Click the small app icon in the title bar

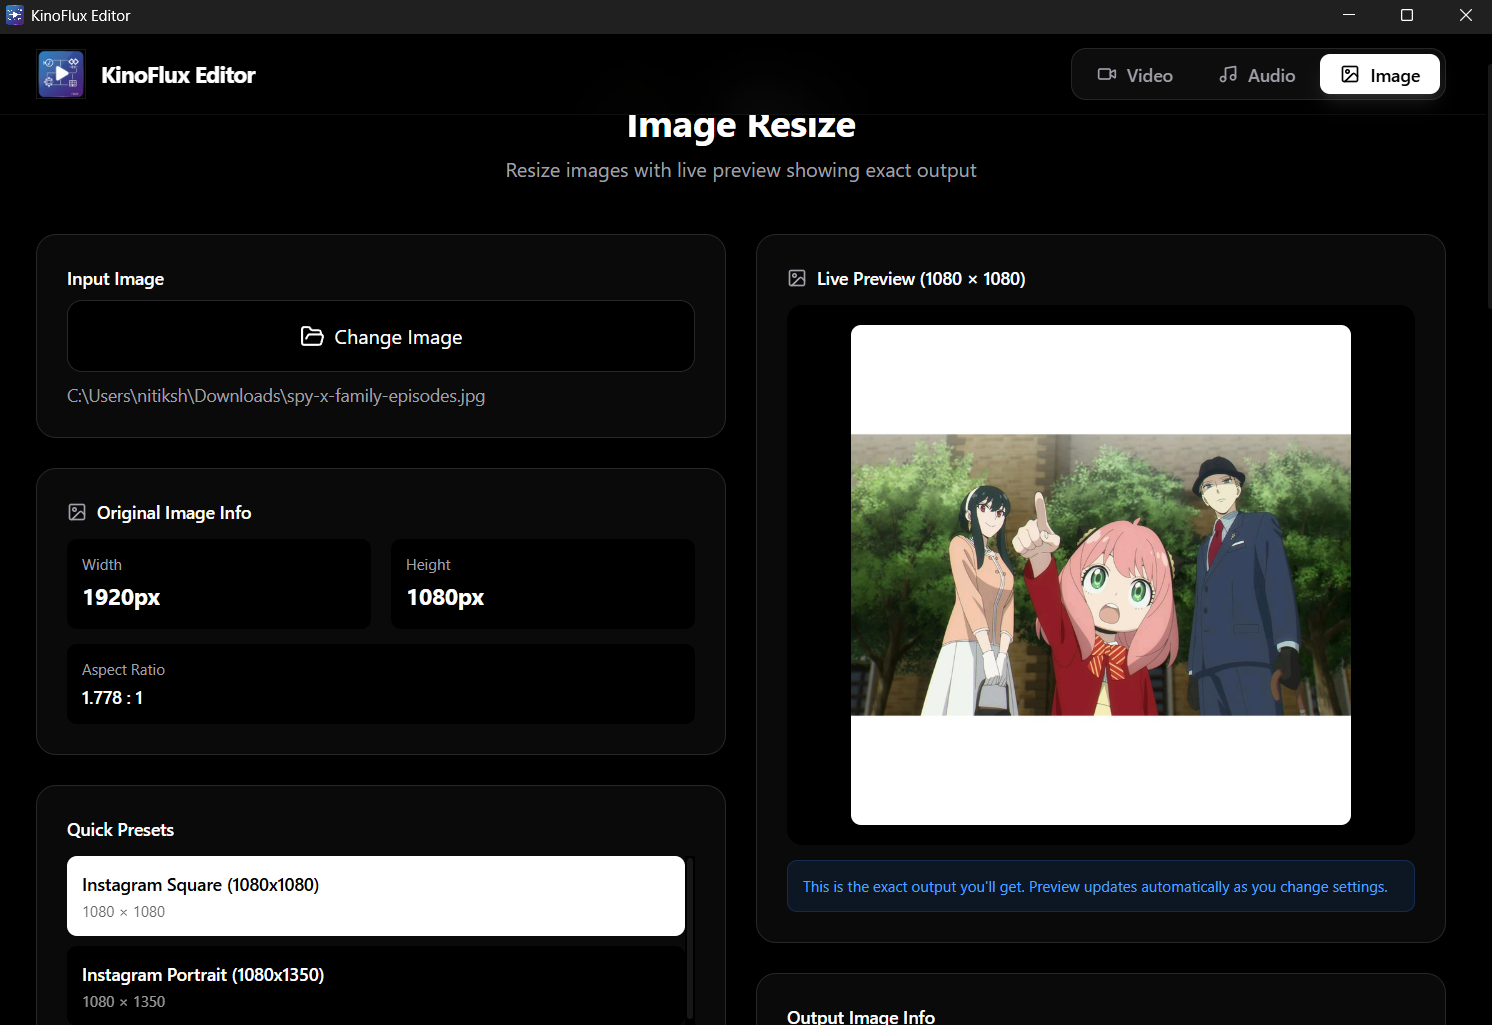click(15, 16)
